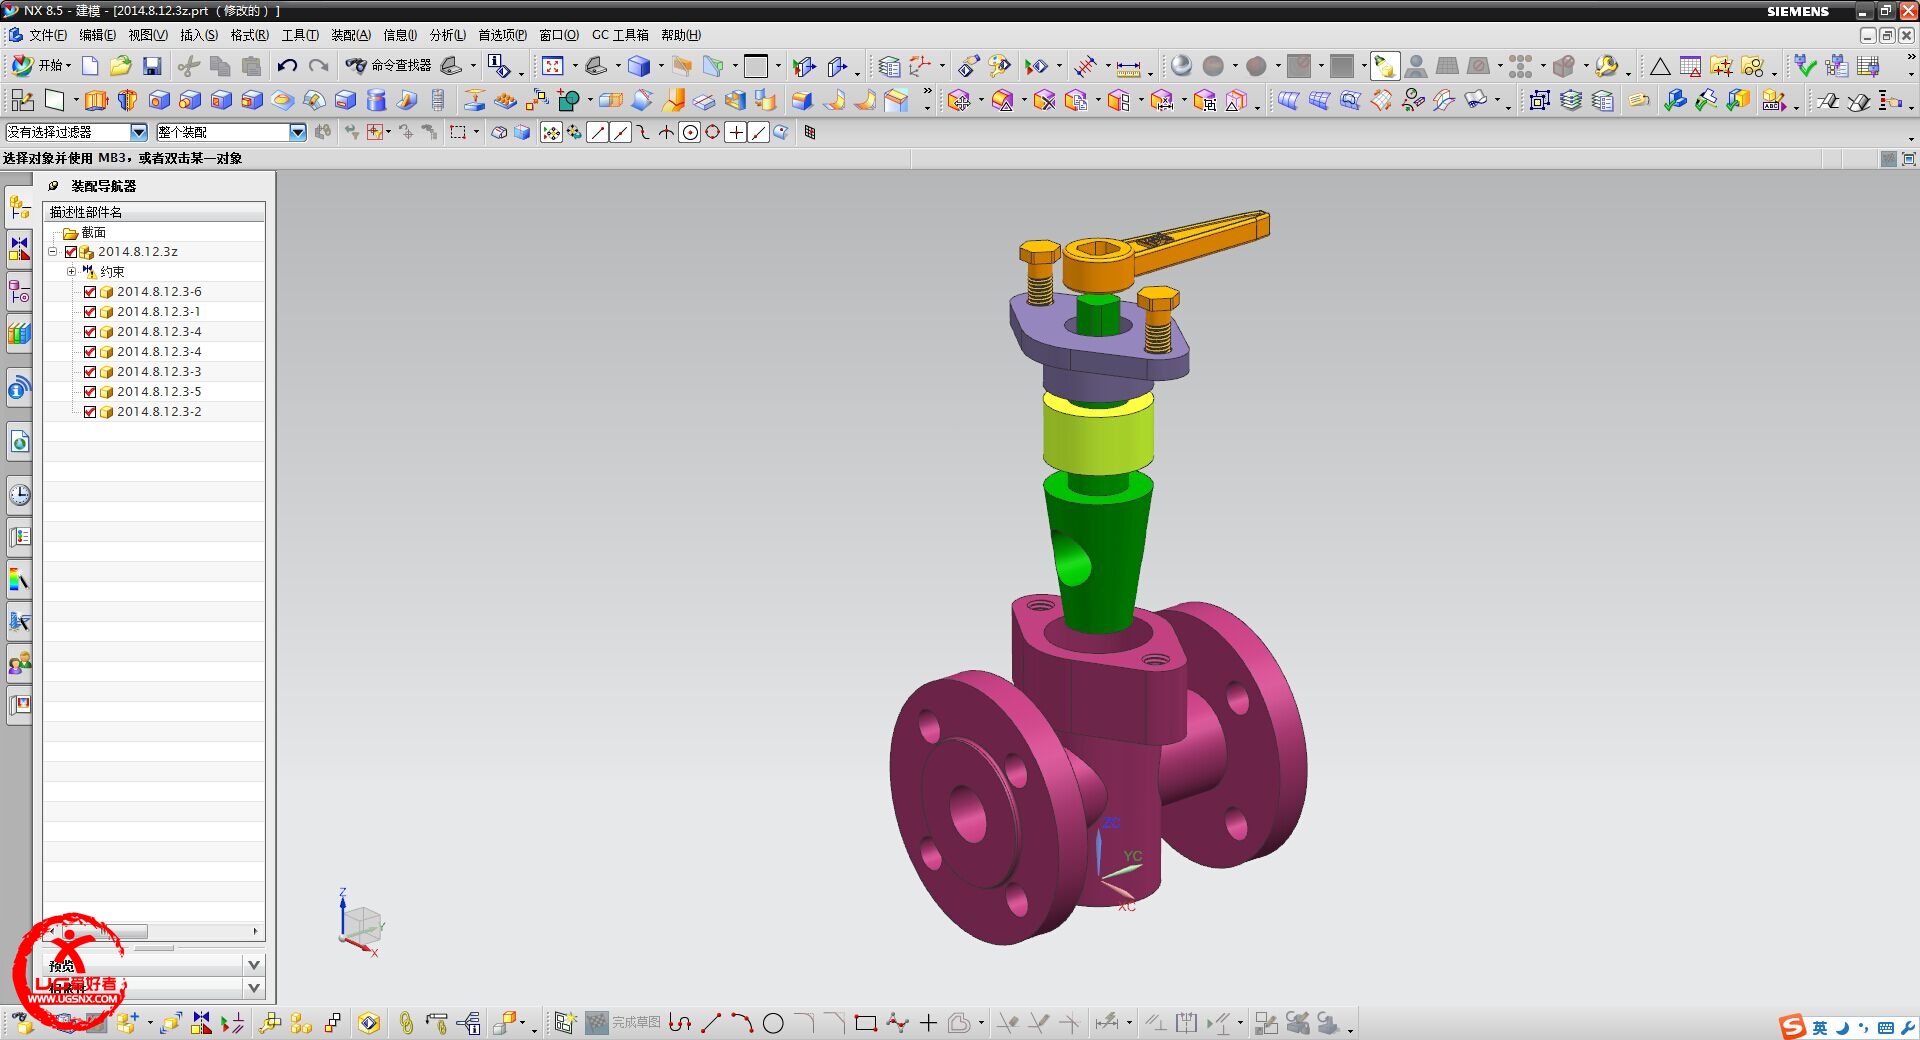This screenshot has width=1920, height=1040.
Task: Click the Measure Distance ruler icon
Action: click(1128, 67)
